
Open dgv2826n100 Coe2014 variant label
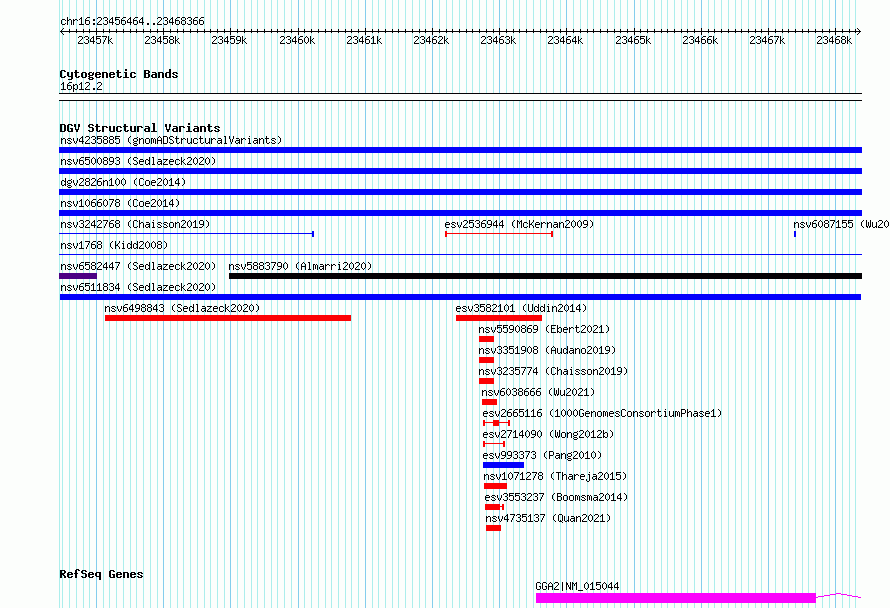tap(123, 182)
